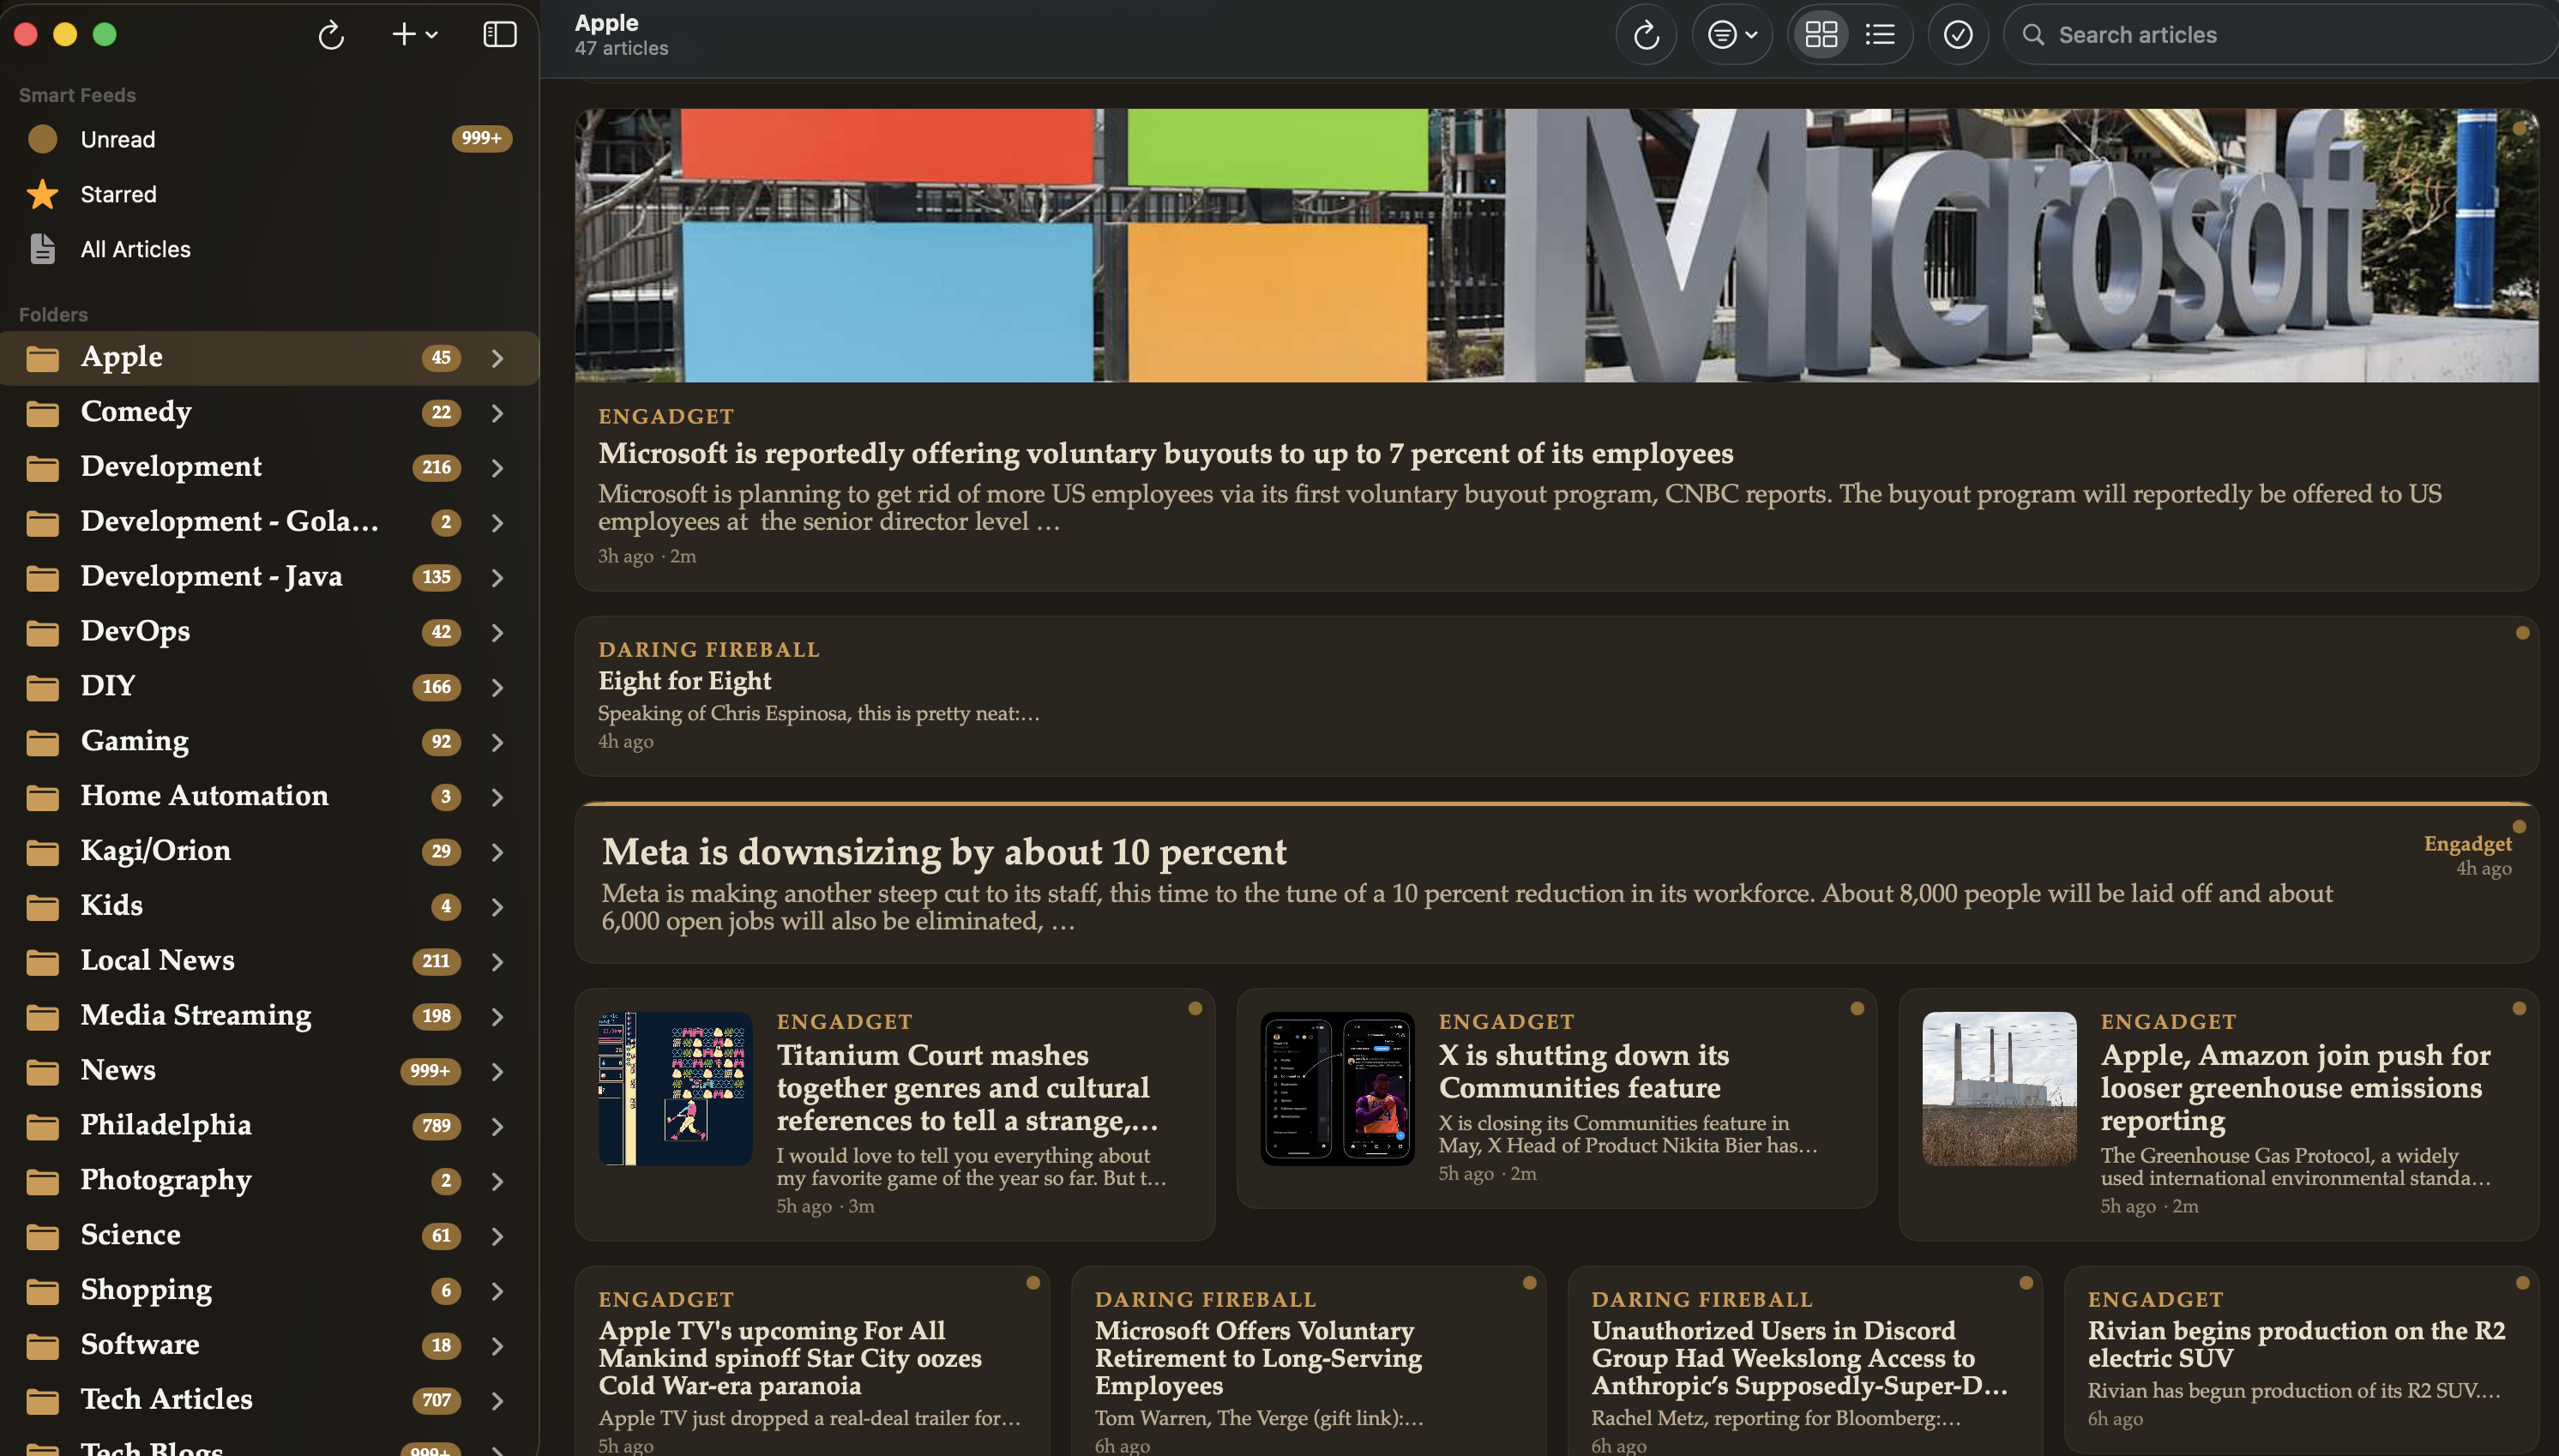Select the DIY folder icon
Image resolution: width=2559 pixels, height=1456 pixels.
(x=42, y=687)
